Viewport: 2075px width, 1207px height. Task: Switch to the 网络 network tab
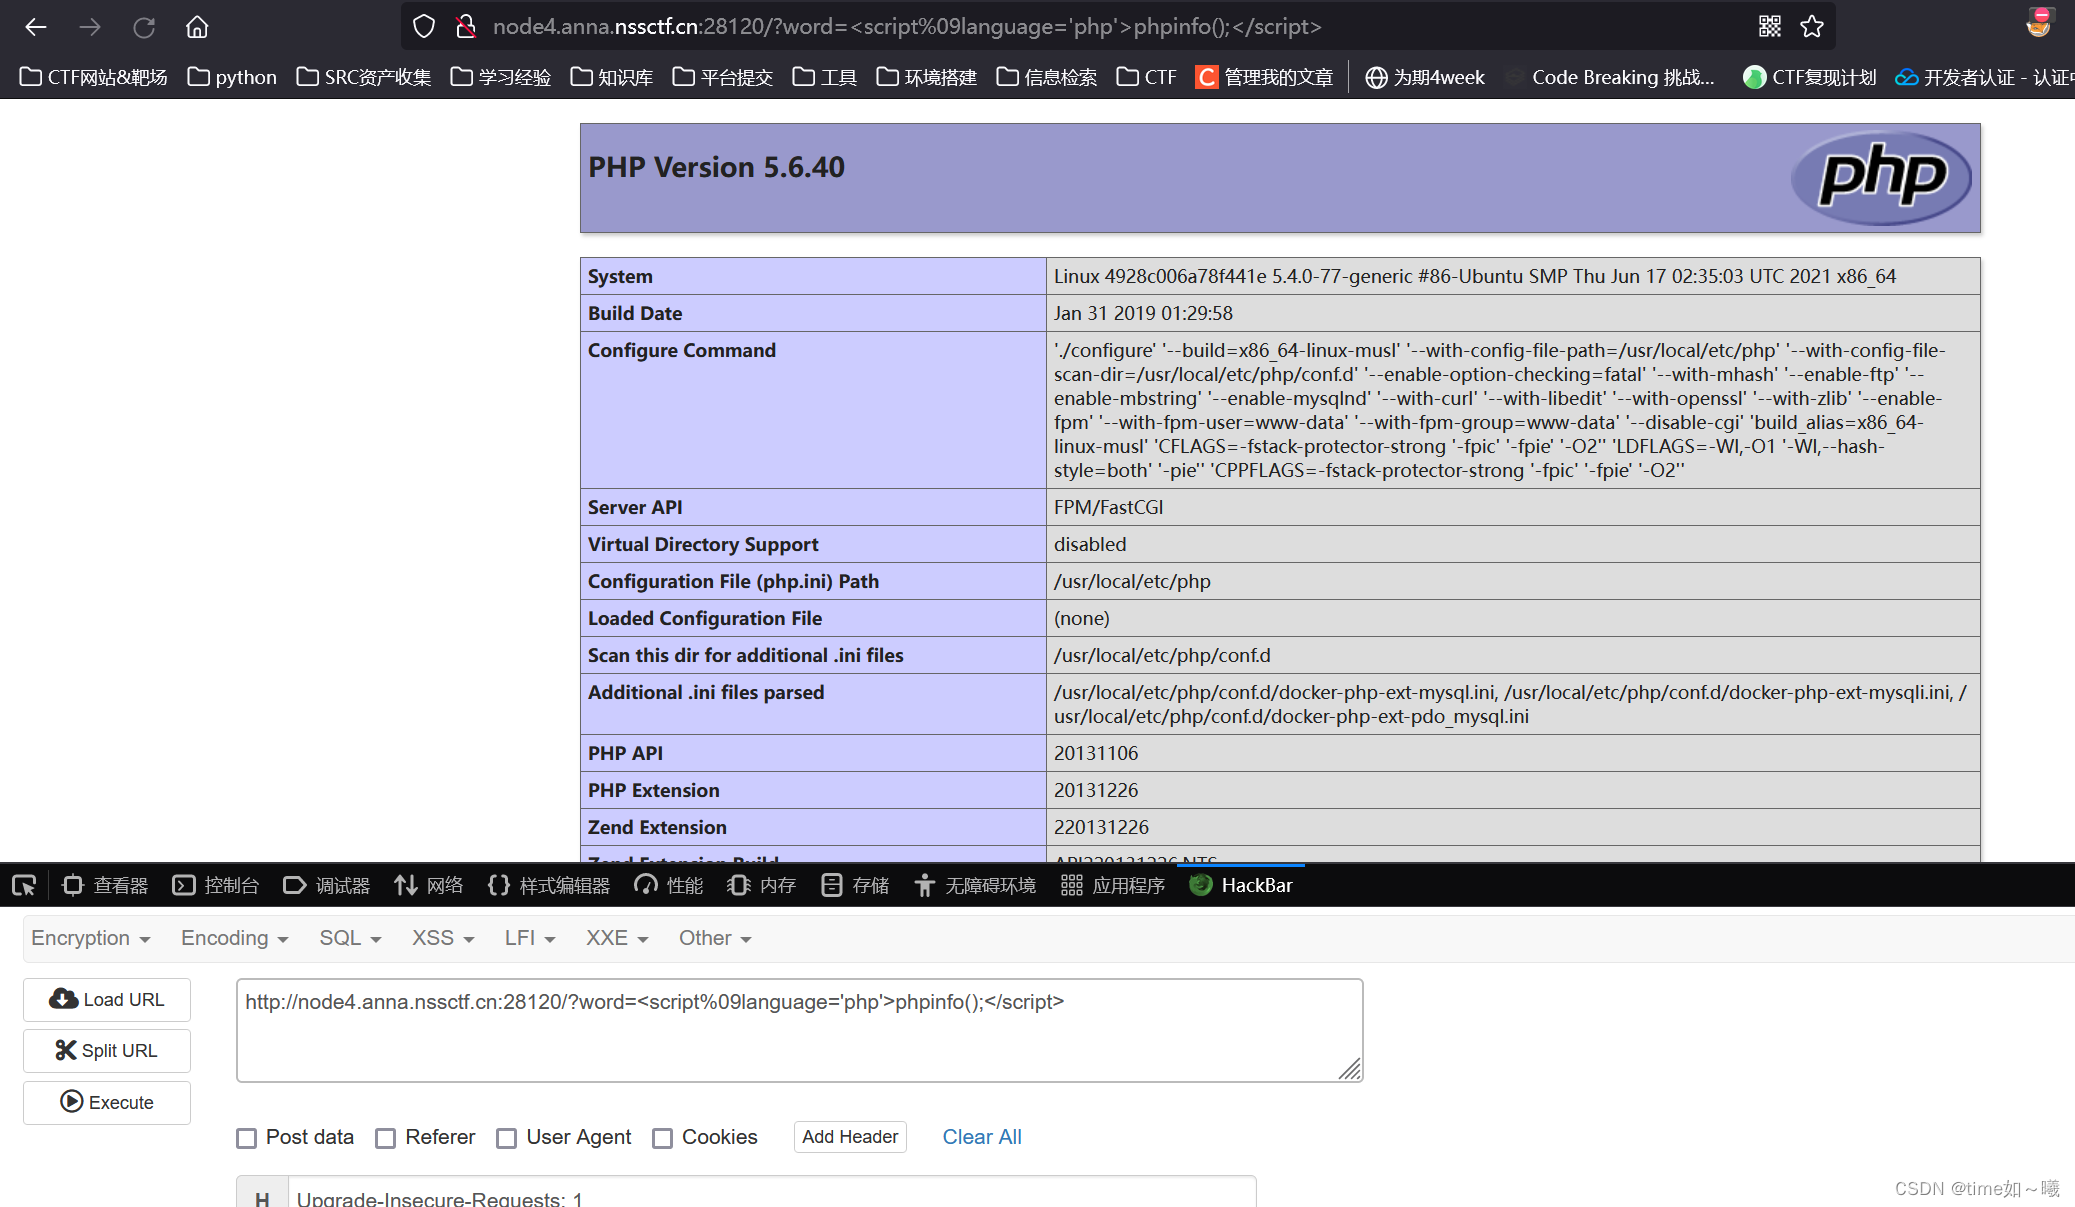click(x=429, y=885)
